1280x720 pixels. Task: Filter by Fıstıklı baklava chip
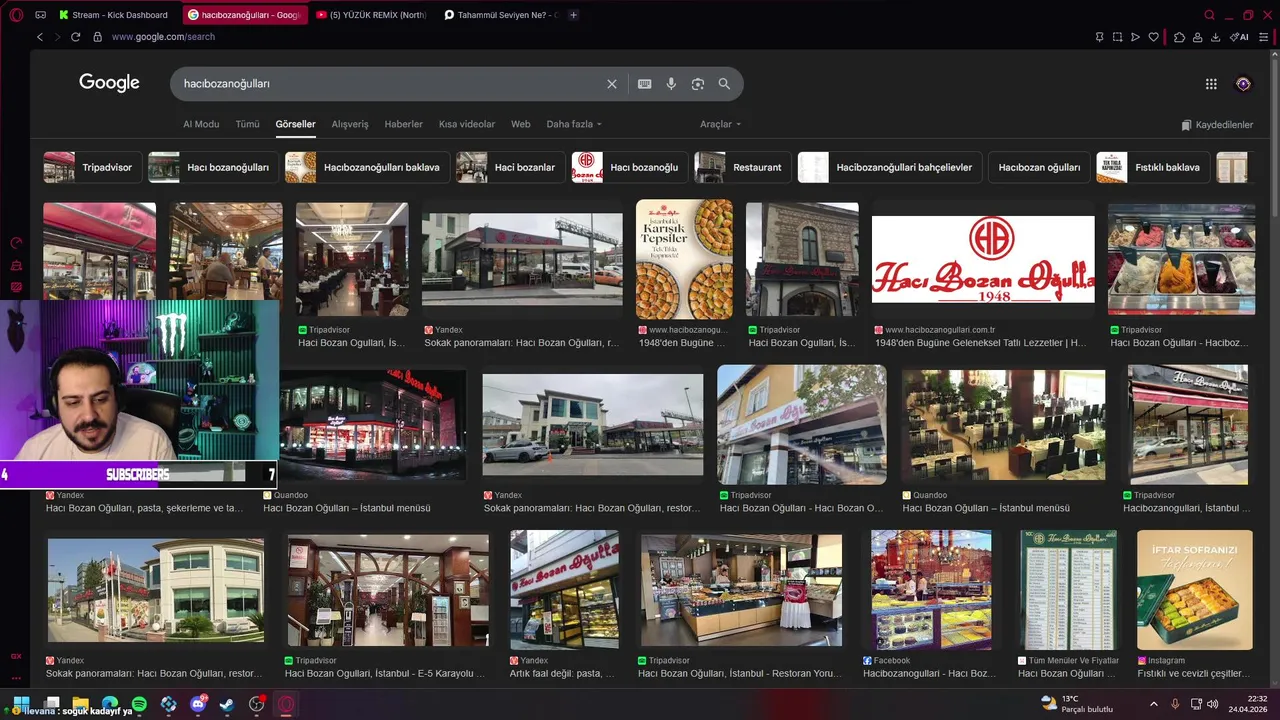click(1153, 167)
